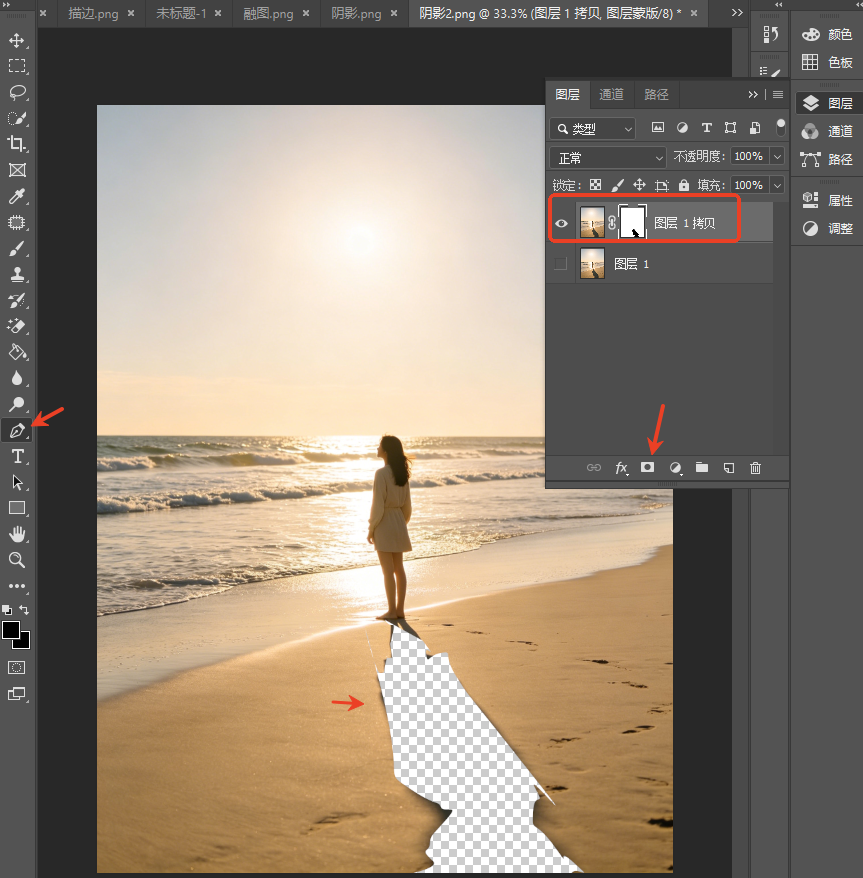Switch to the 融图.png document tab

pyautogui.click(x=268, y=13)
